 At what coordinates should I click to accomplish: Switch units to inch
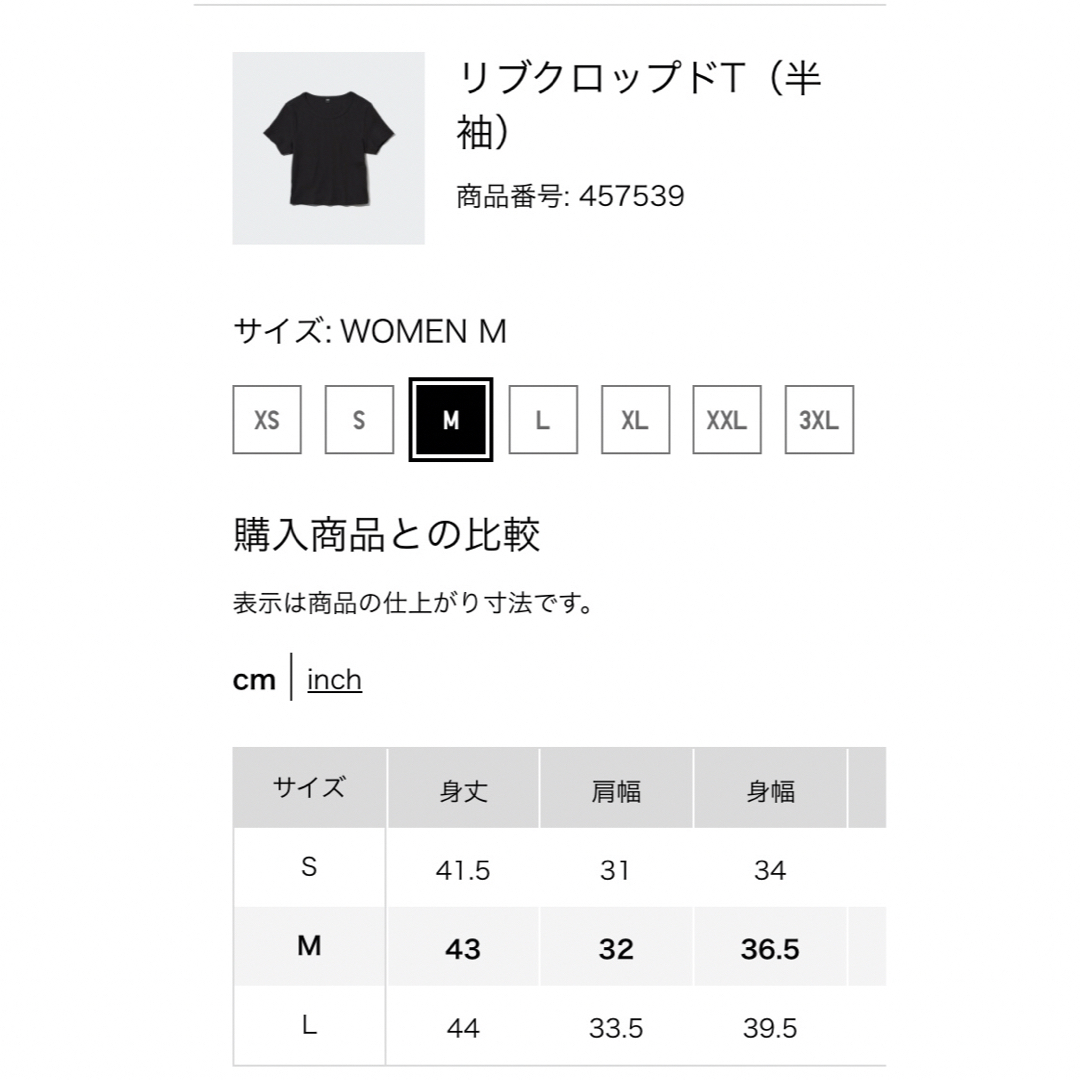(335, 680)
